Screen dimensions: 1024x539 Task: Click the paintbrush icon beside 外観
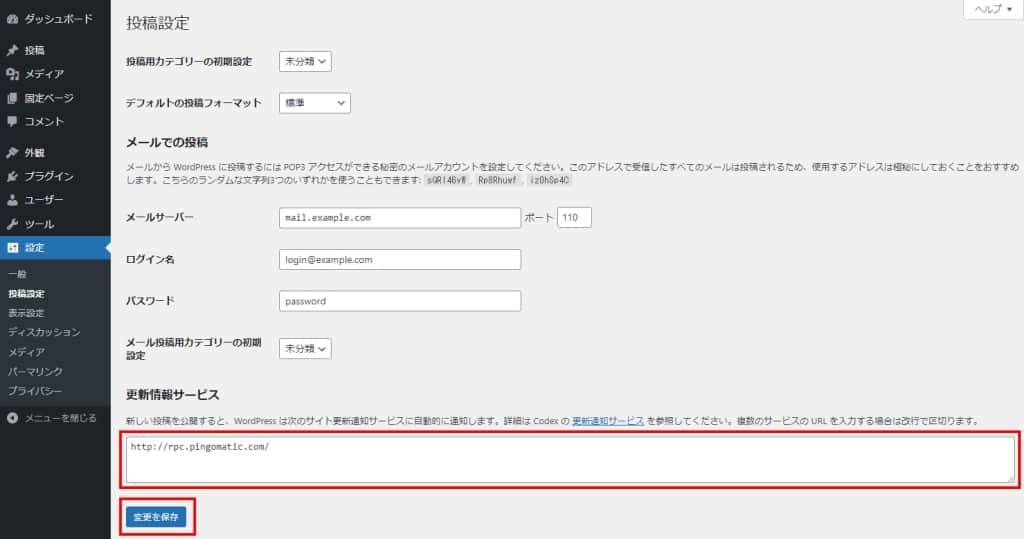[x=12, y=153]
